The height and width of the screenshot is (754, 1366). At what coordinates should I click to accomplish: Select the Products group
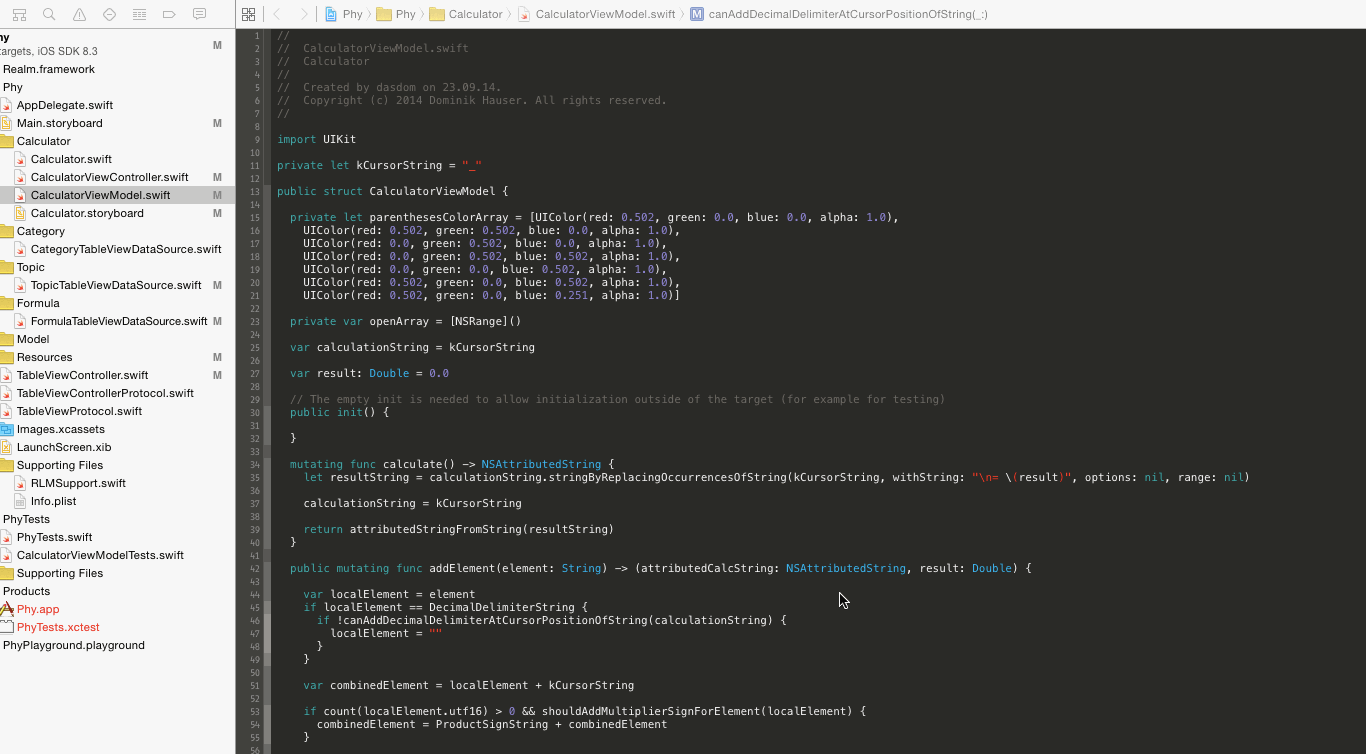[x=27, y=591]
